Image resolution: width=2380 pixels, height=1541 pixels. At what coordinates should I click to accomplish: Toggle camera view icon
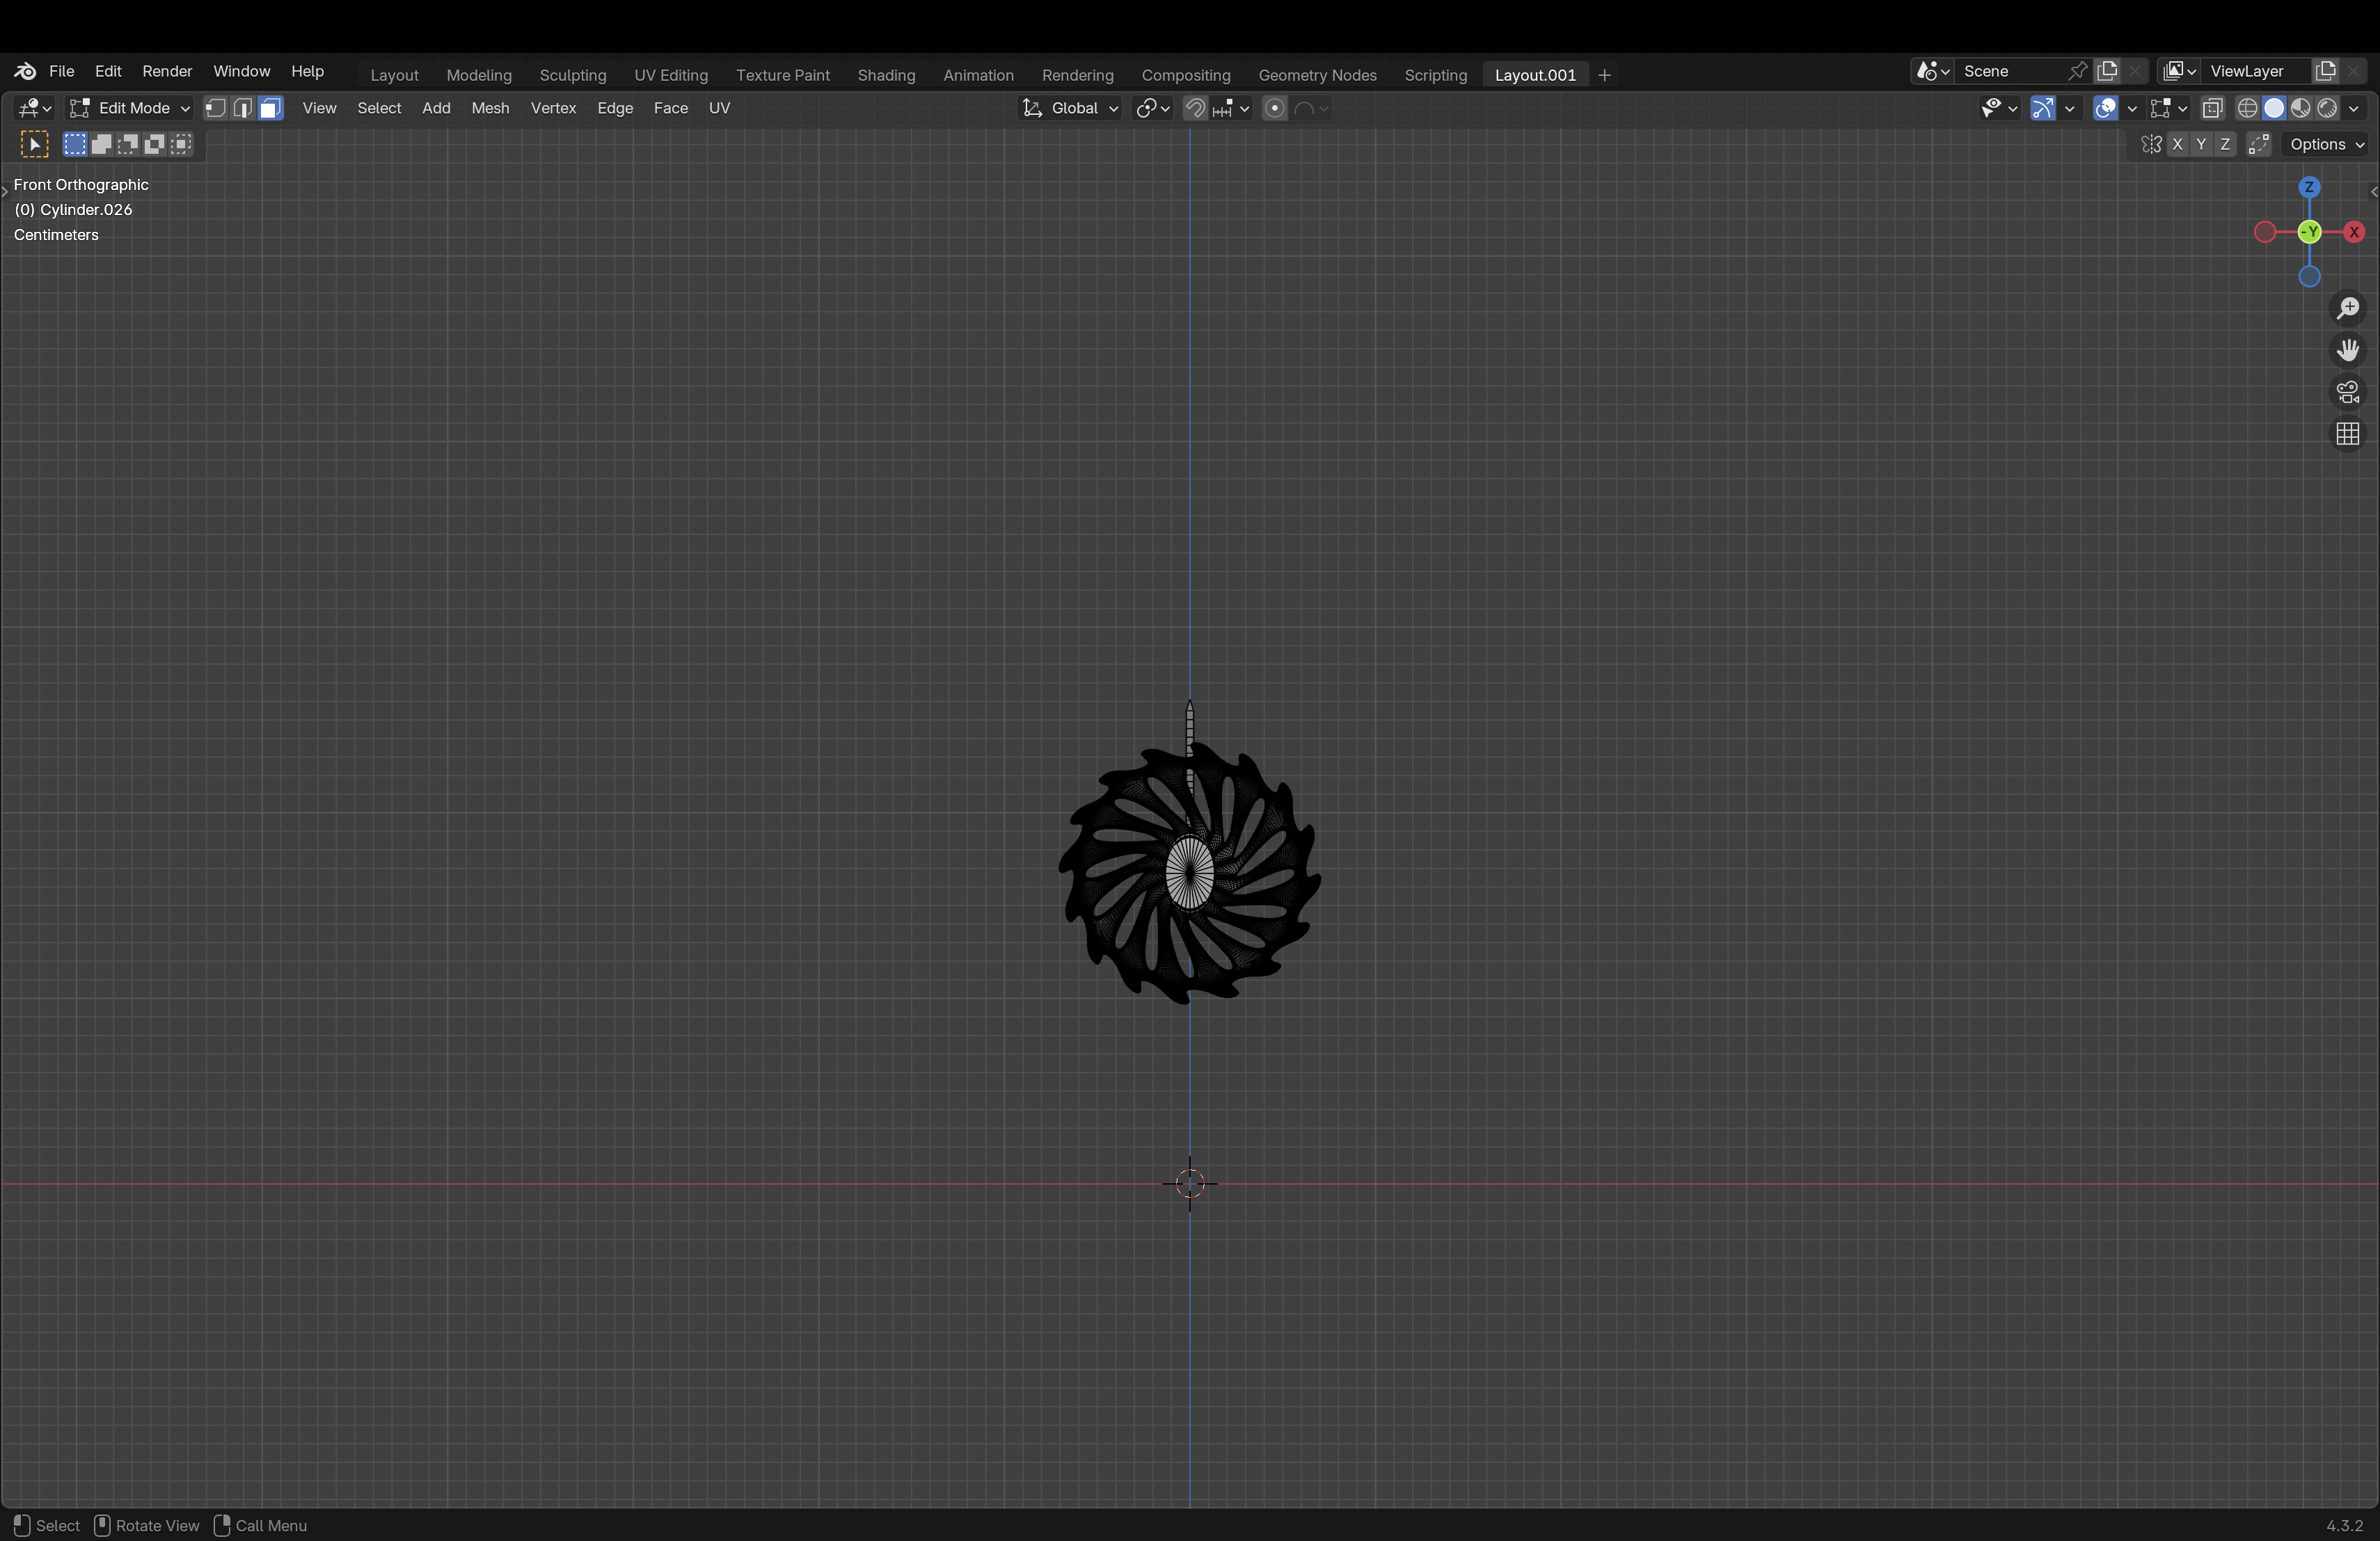click(x=2348, y=392)
